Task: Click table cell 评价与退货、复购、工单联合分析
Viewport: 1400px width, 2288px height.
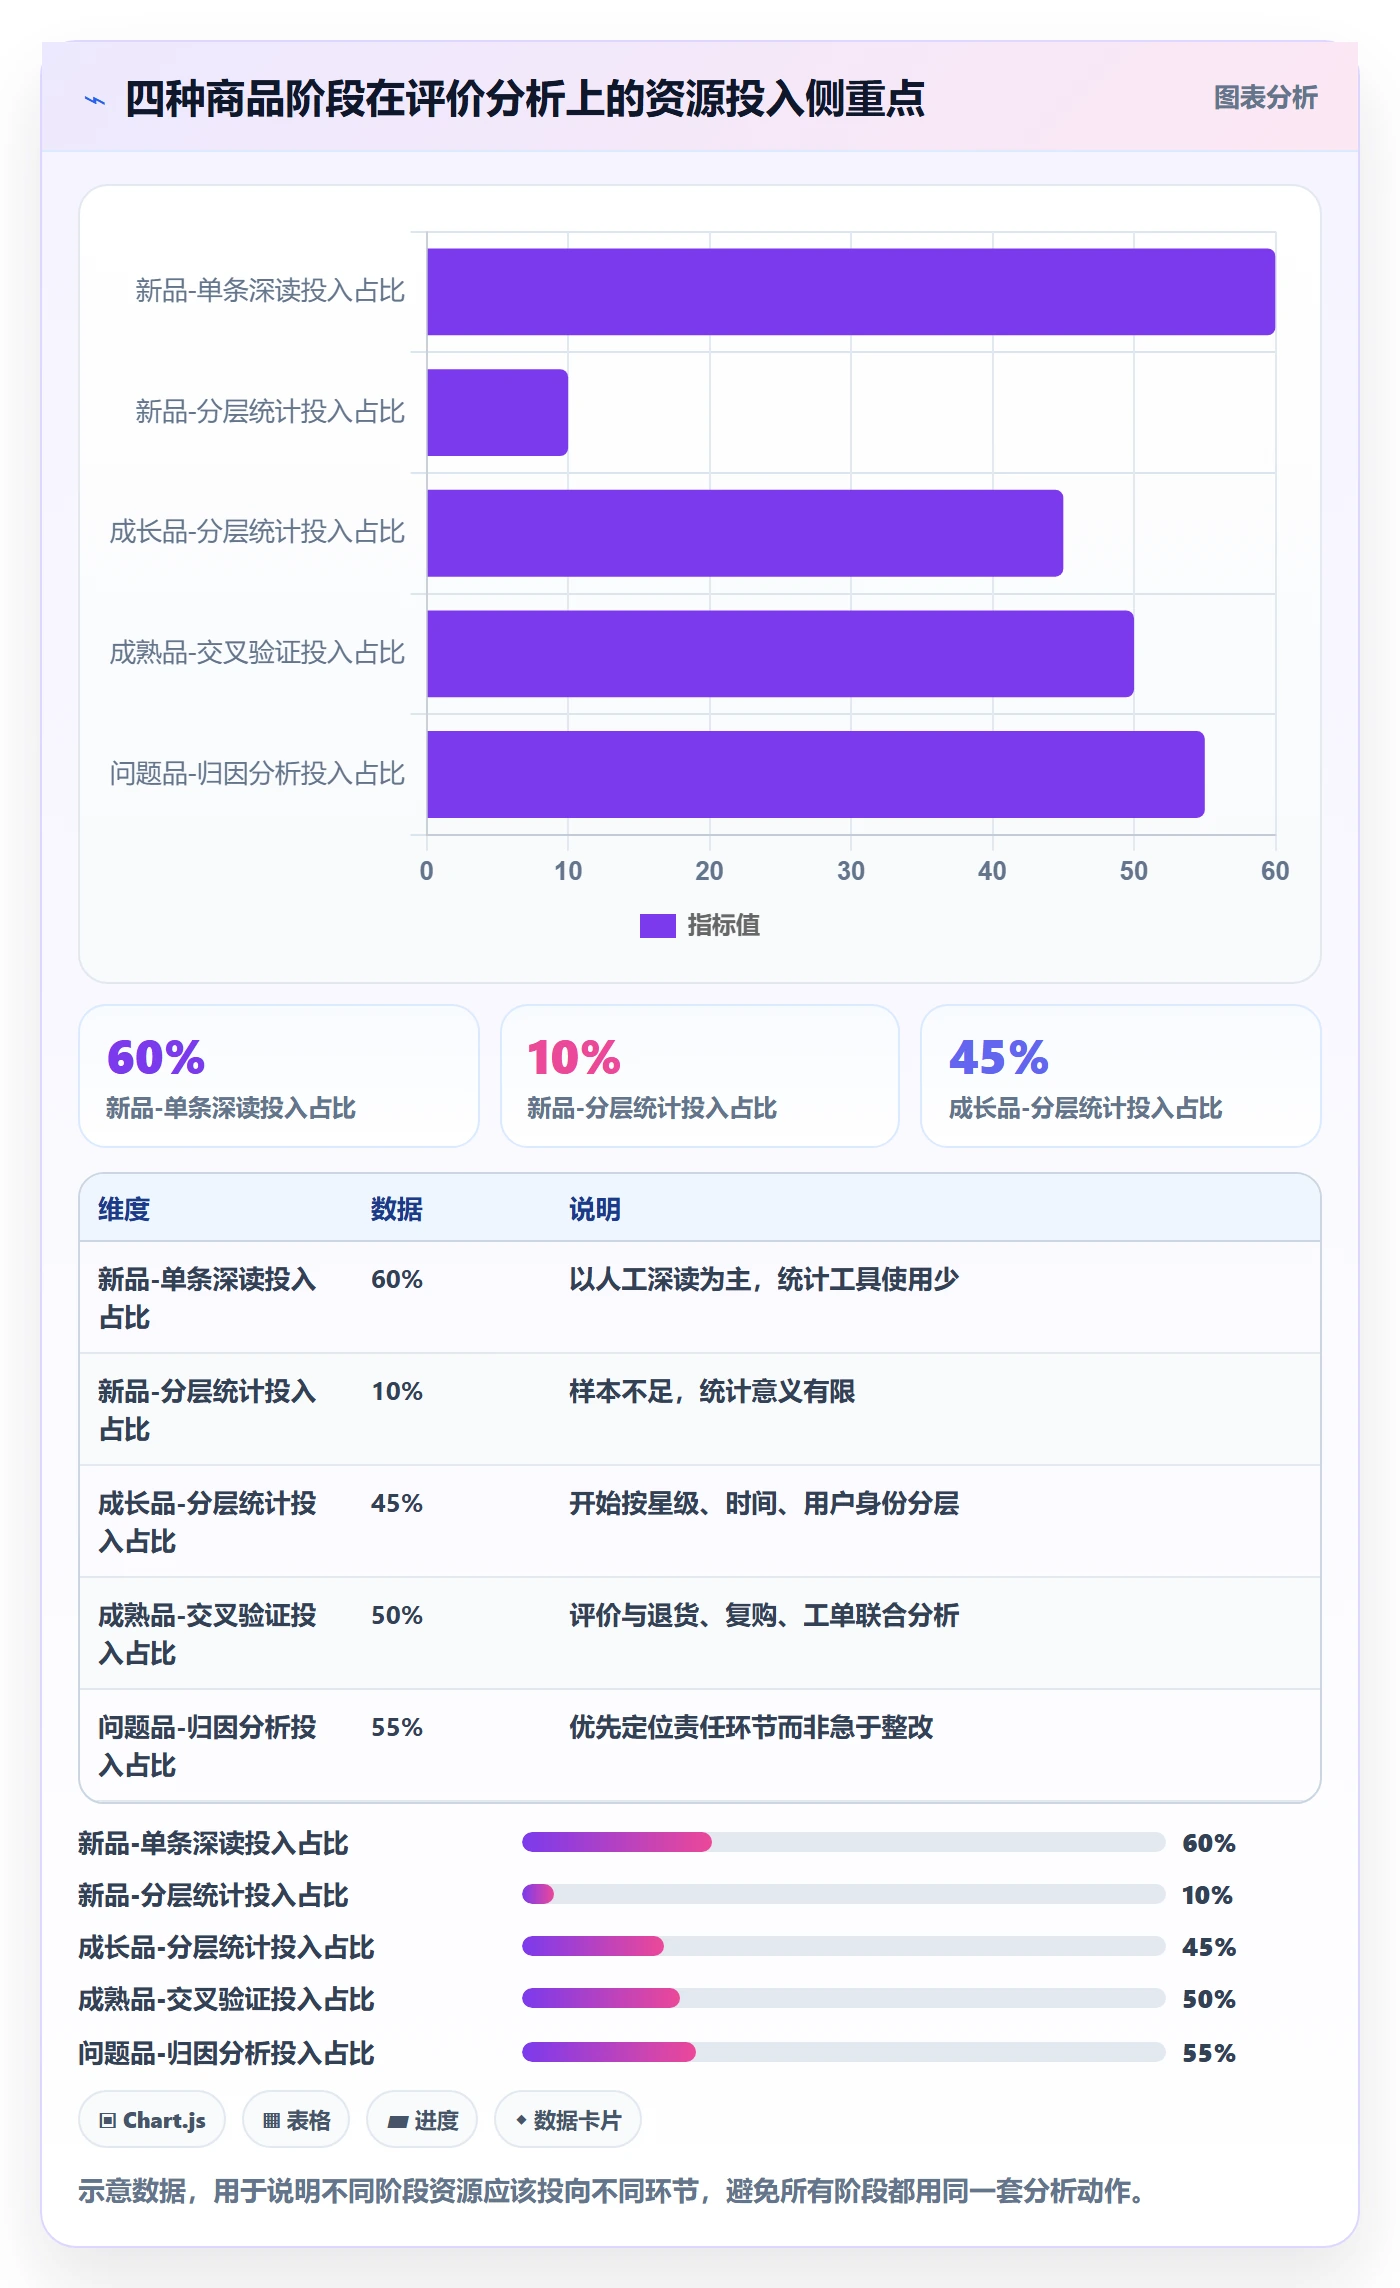Action: pyautogui.click(x=764, y=1615)
